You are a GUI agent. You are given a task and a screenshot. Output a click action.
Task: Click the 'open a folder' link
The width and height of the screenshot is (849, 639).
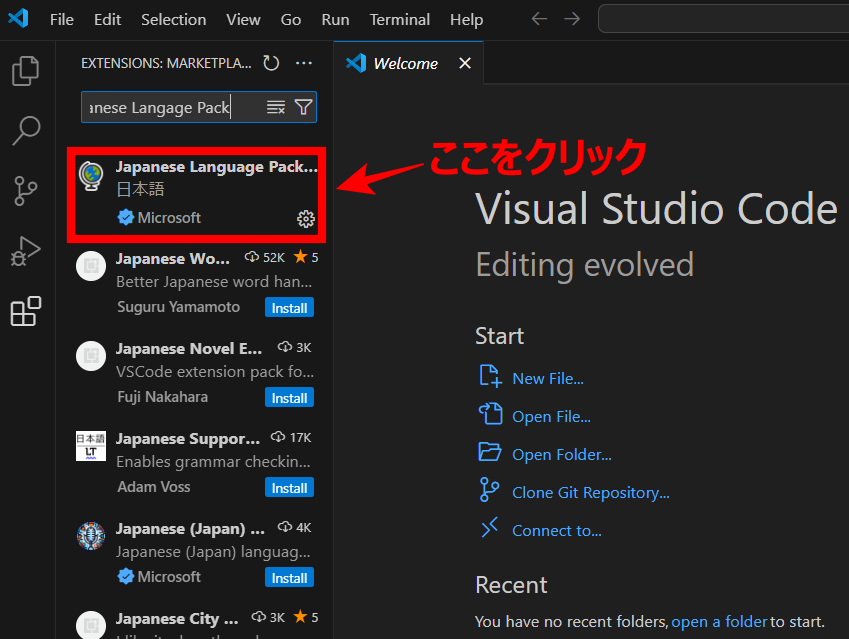(x=719, y=622)
